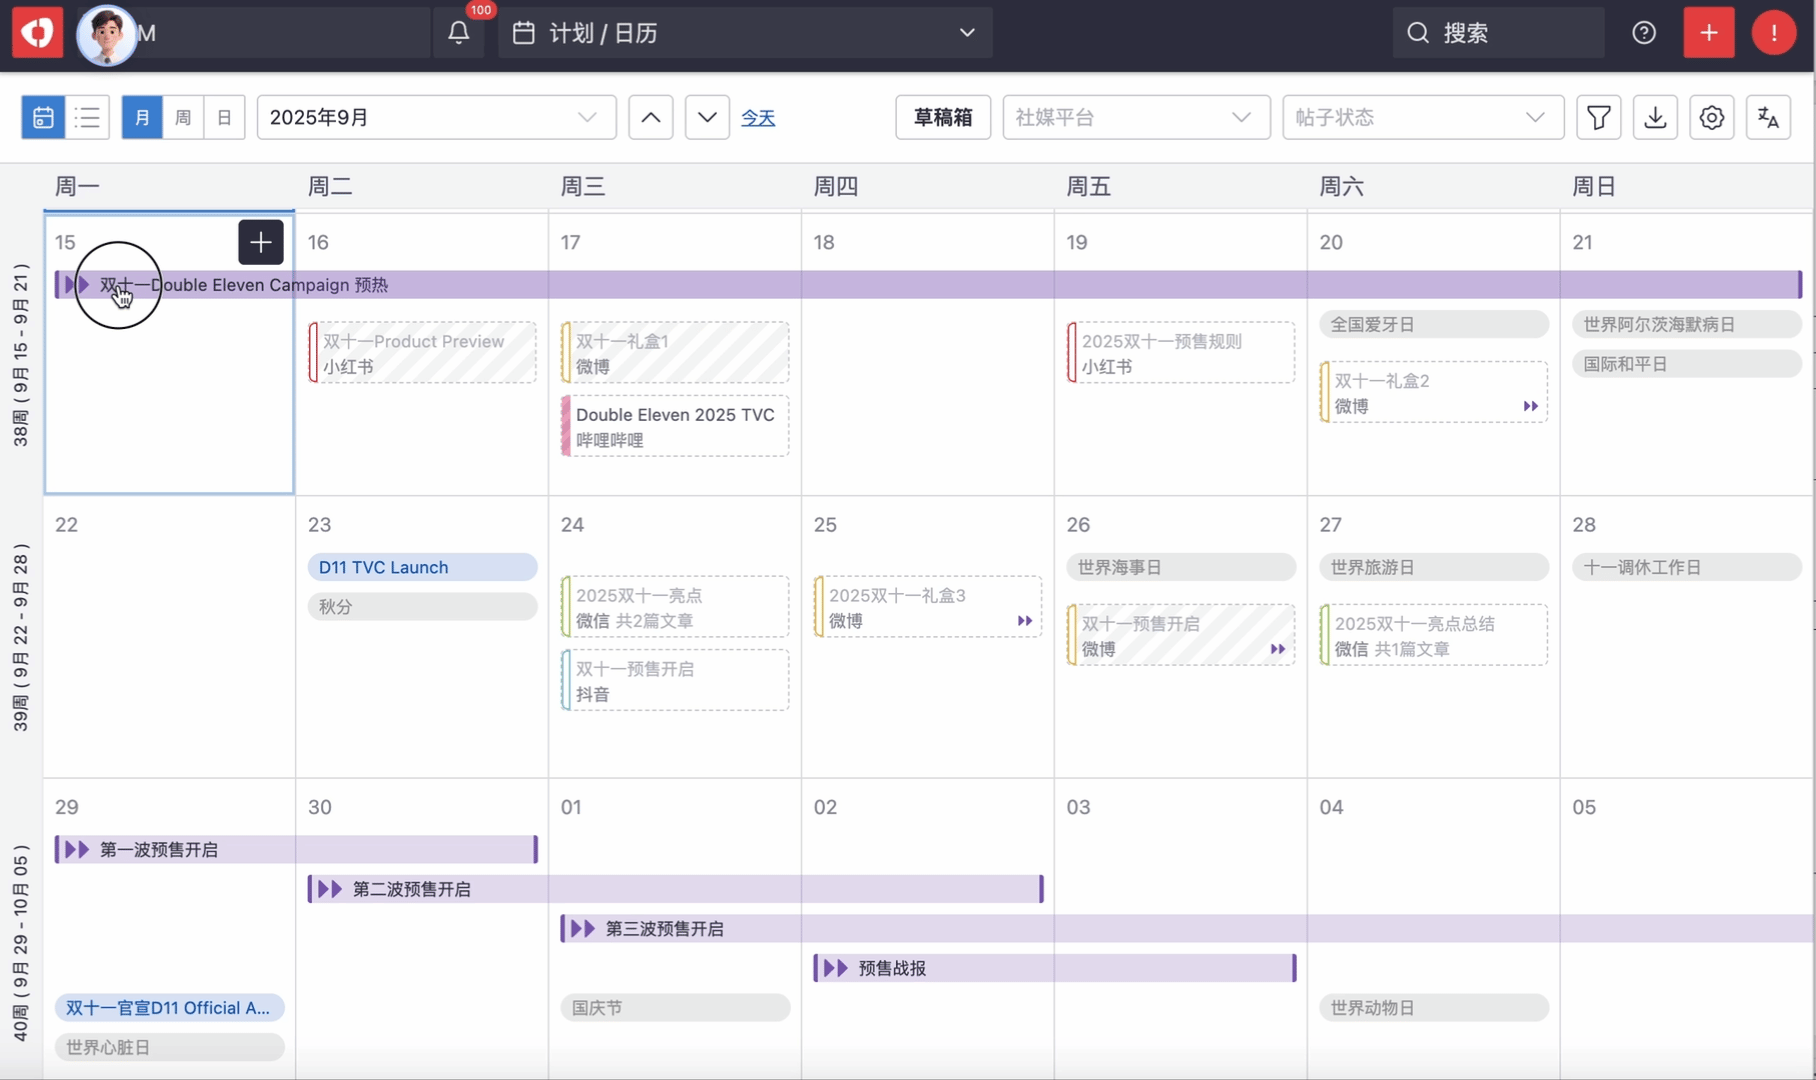Select the calendar grid view

pyautogui.click(x=43, y=117)
